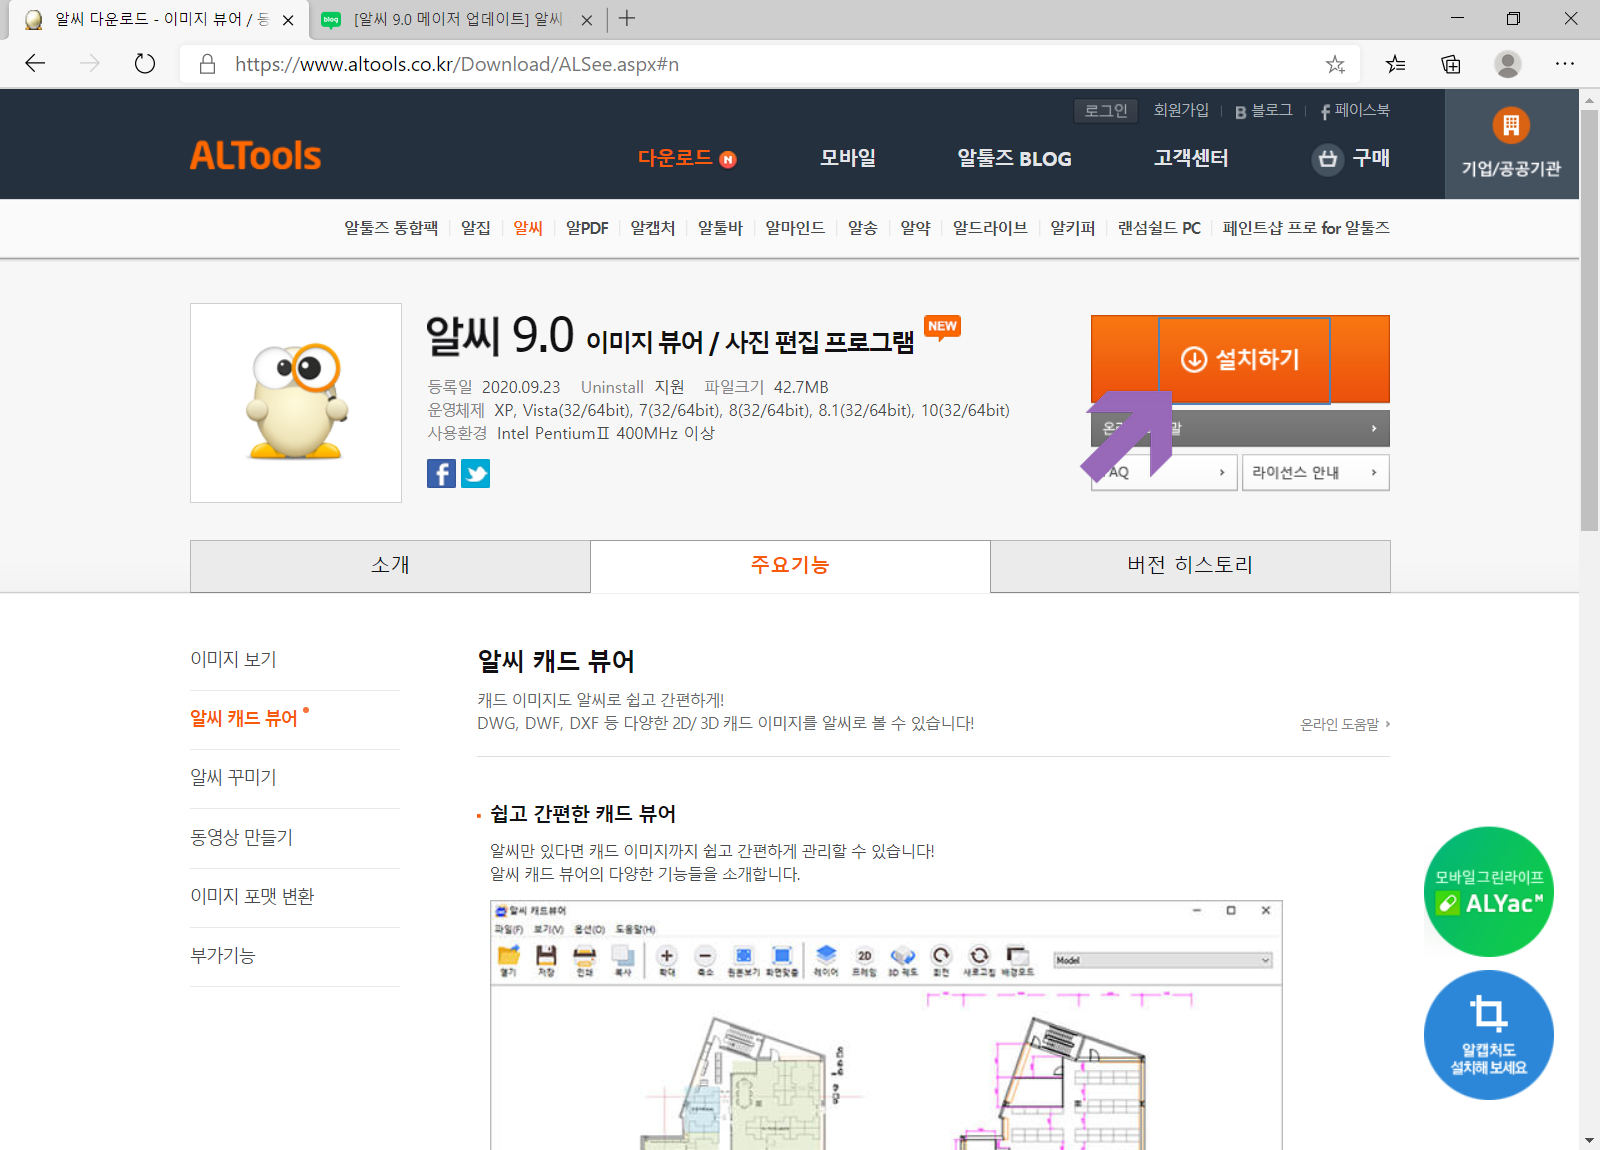This screenshot has width=1600, height=1150.
Task: Switch to the 알씨 9.0 메이저 업데이트 tab
Action: [x=458, y=20]
